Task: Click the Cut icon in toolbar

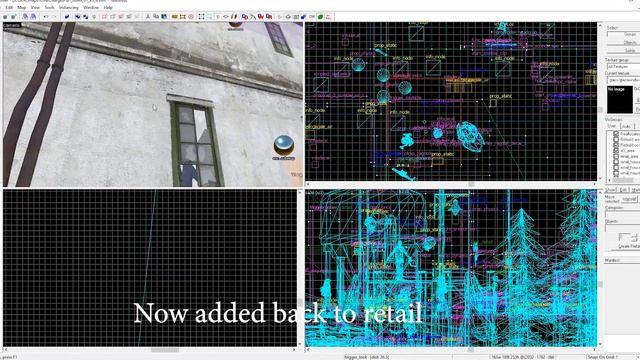Action: click(148, 17)
